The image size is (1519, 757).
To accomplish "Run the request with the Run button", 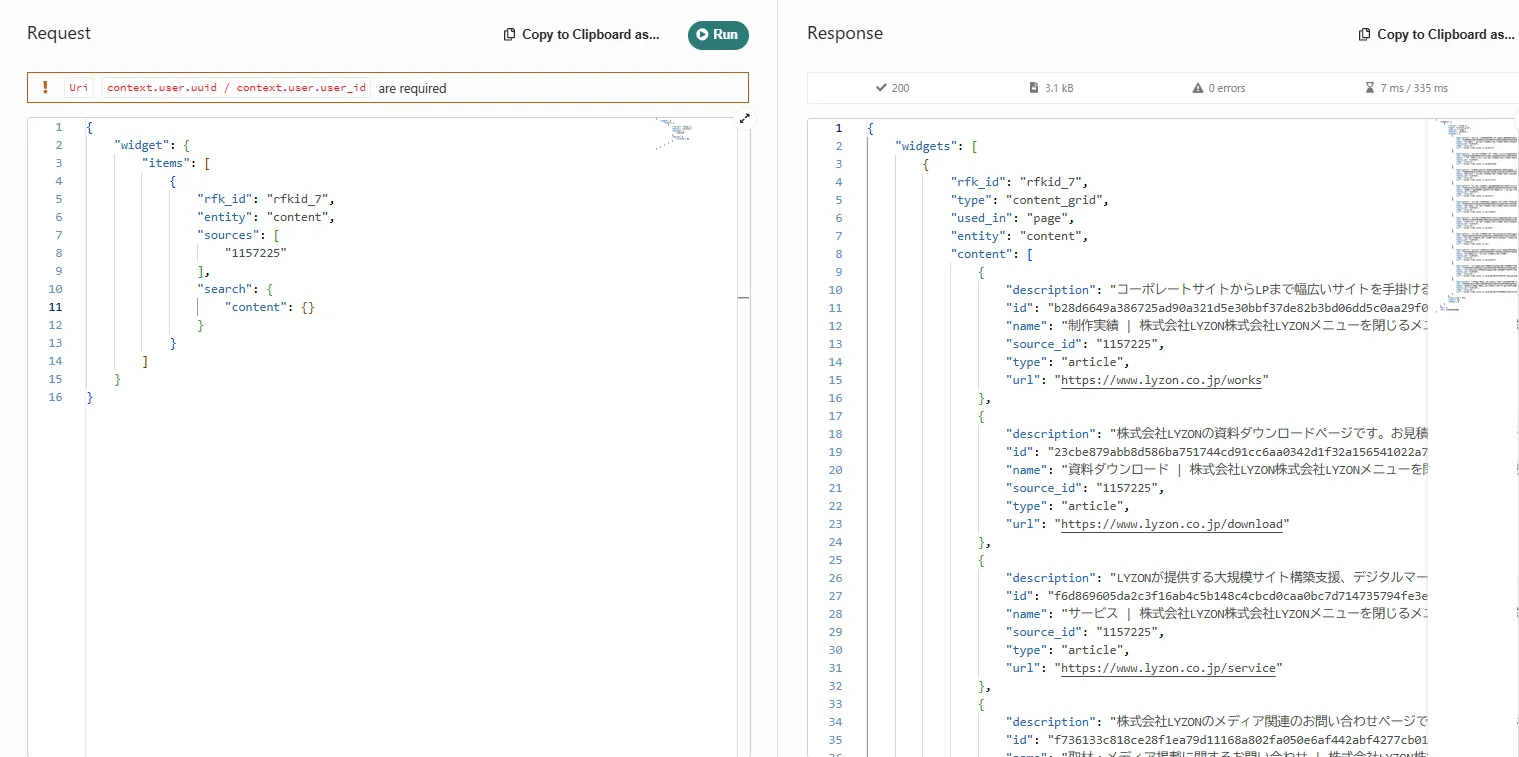I will tap(718, 34).
